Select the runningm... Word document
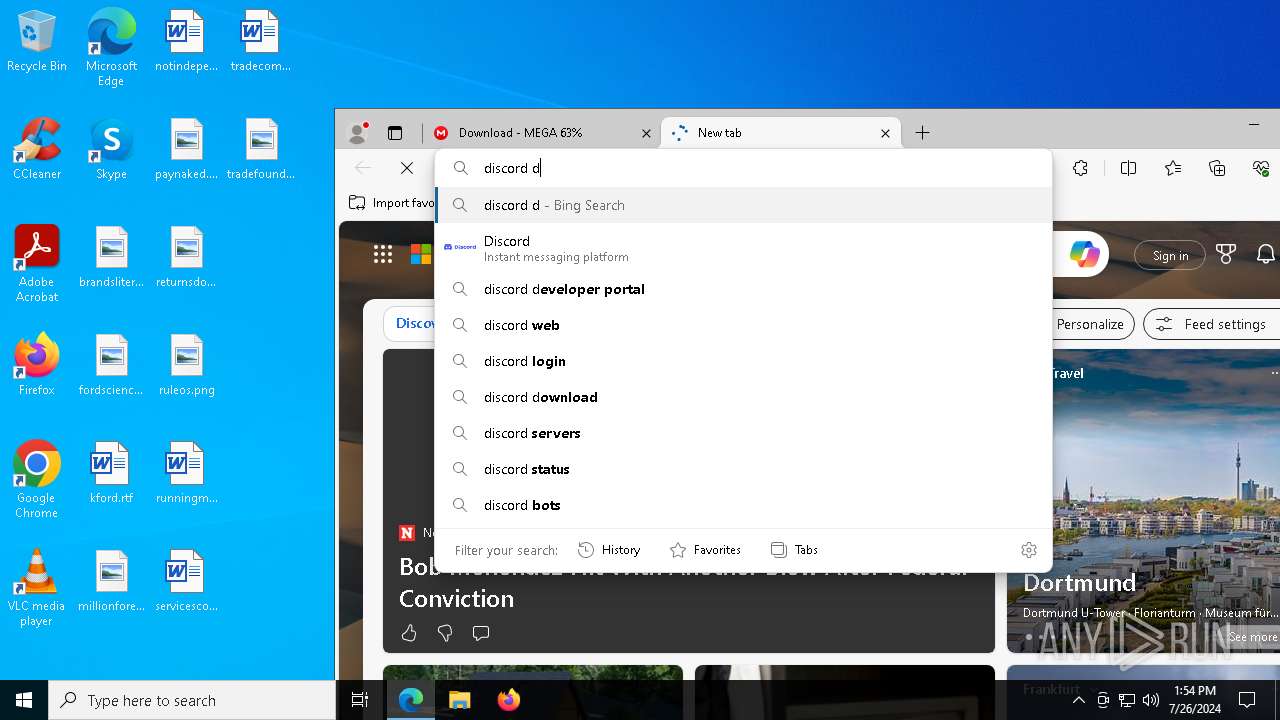 tap(186, 474)
